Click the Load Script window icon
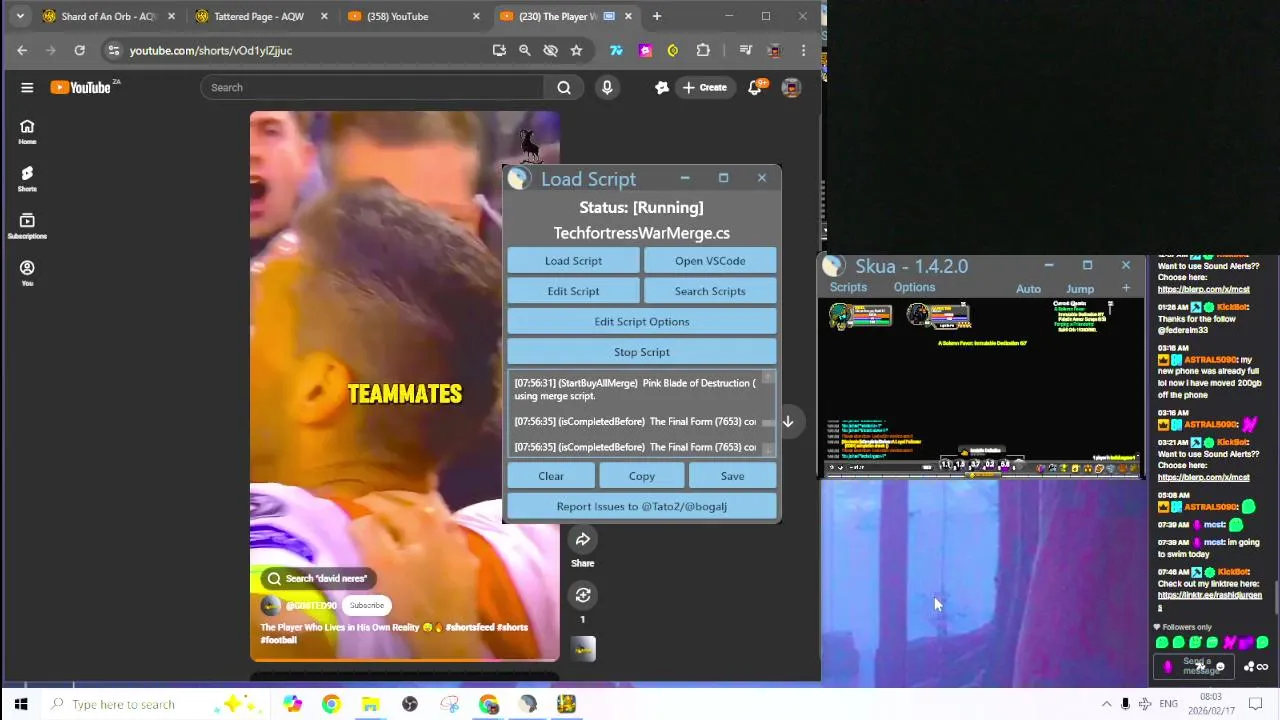This screenshot has width=1280, height=720. (x=518, y=179)
